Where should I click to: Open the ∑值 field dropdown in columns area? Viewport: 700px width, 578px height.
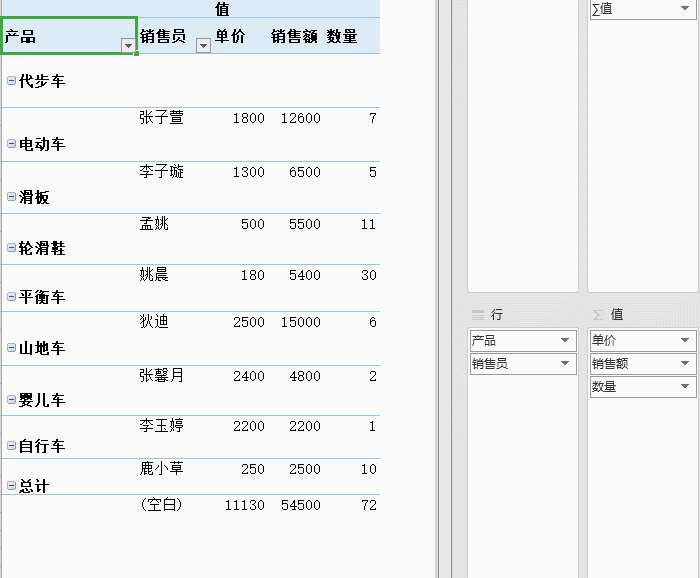(685, 8)
